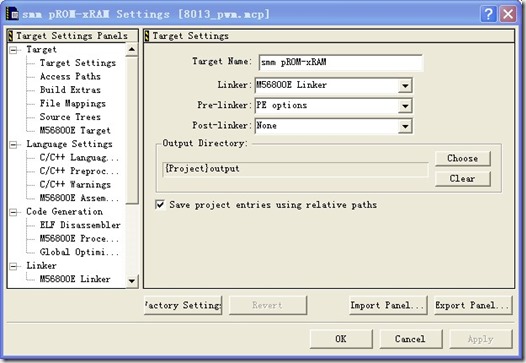Click the Import Panel button
The height and width of the screenshot is (363, 526).
tap(388, 305)
